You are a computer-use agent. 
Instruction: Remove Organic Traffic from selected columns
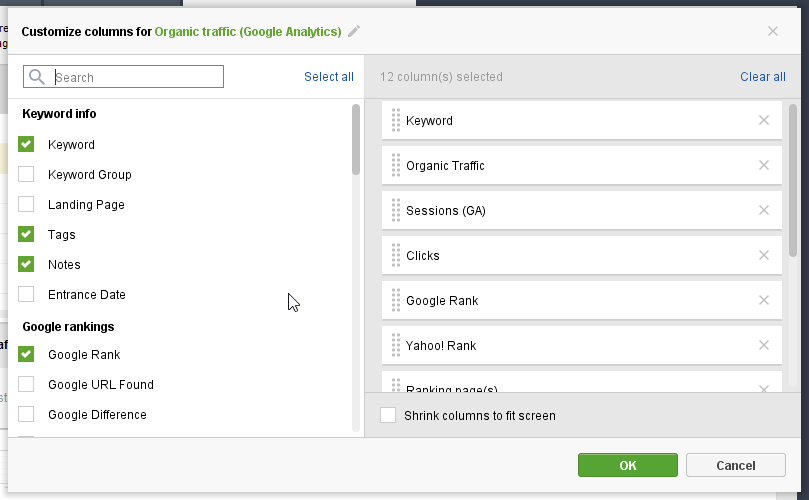pos(764,165)
